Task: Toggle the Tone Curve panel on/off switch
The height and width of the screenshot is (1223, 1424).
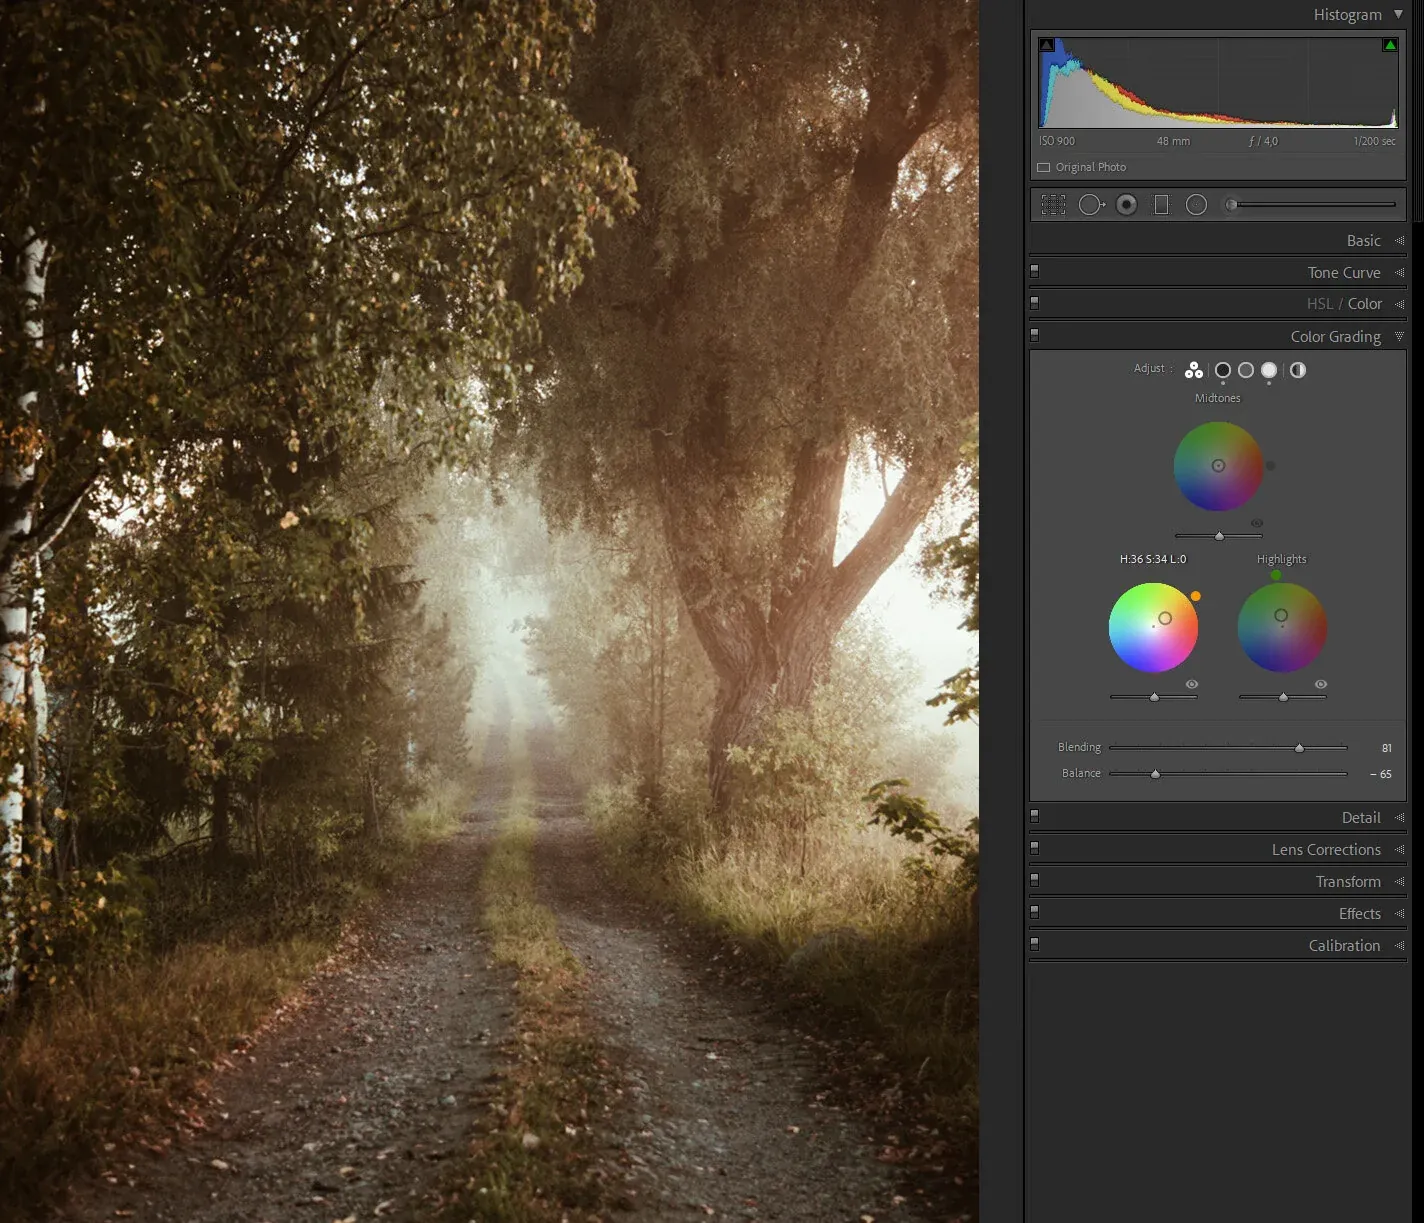Action: (1035, 271)
